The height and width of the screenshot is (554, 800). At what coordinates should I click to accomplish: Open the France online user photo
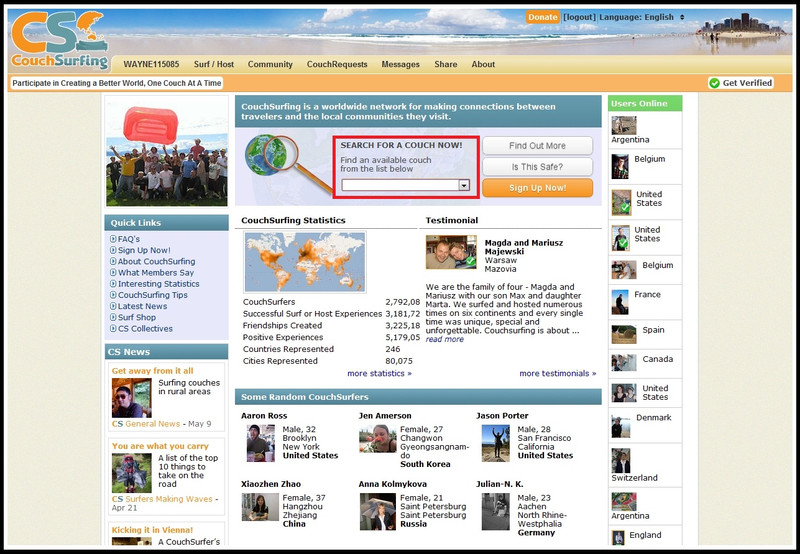620,303
